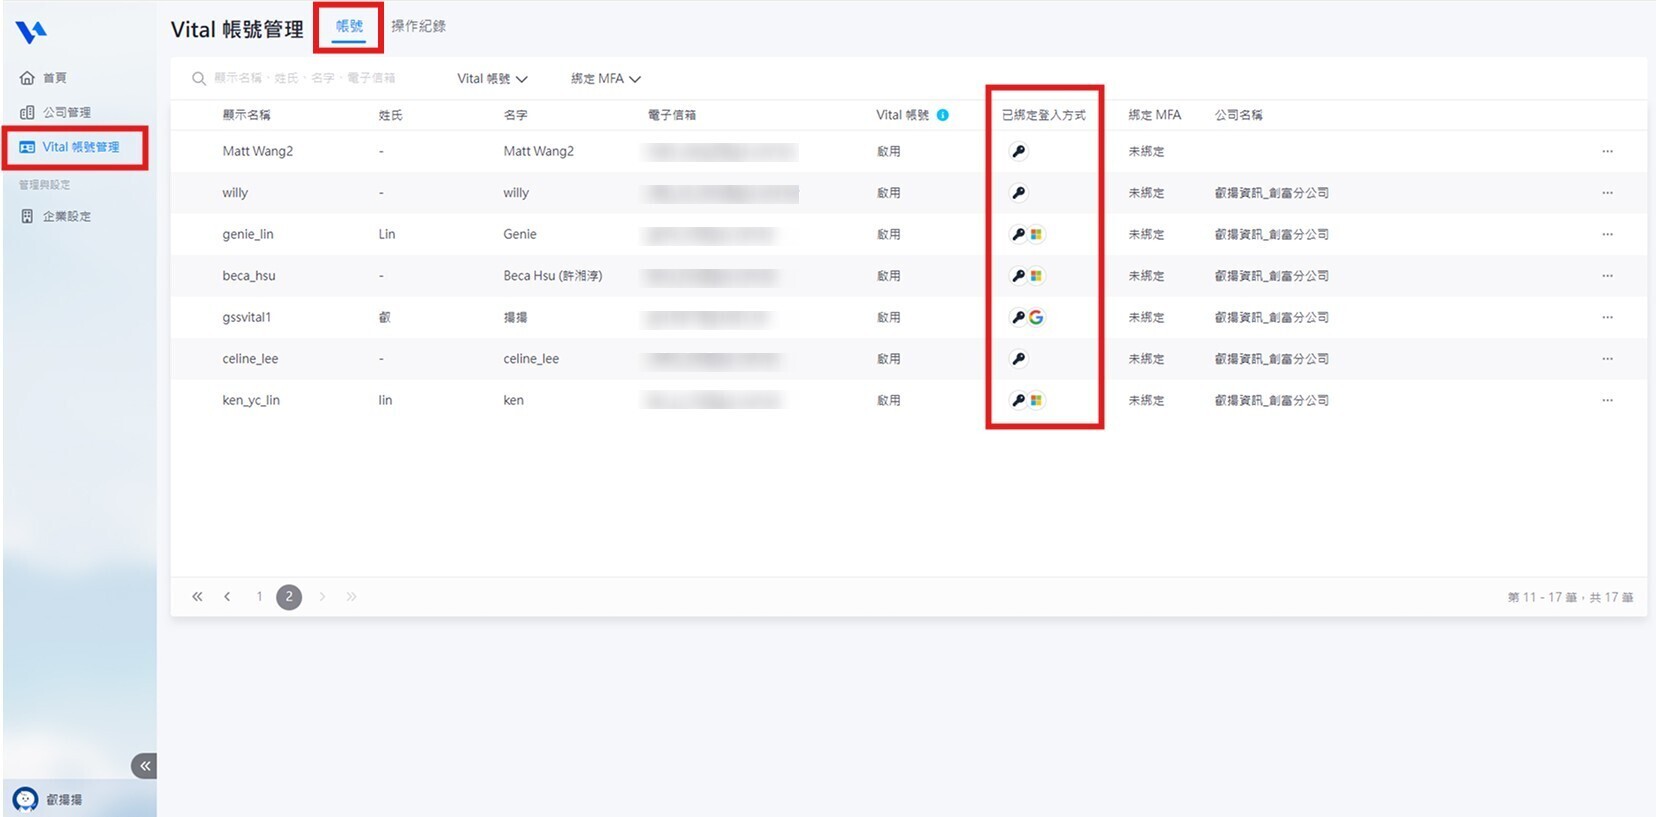The image size is (1656, 817).
Task: Open 企業設定 in the sidebar
Action: (x=56, y=216)
